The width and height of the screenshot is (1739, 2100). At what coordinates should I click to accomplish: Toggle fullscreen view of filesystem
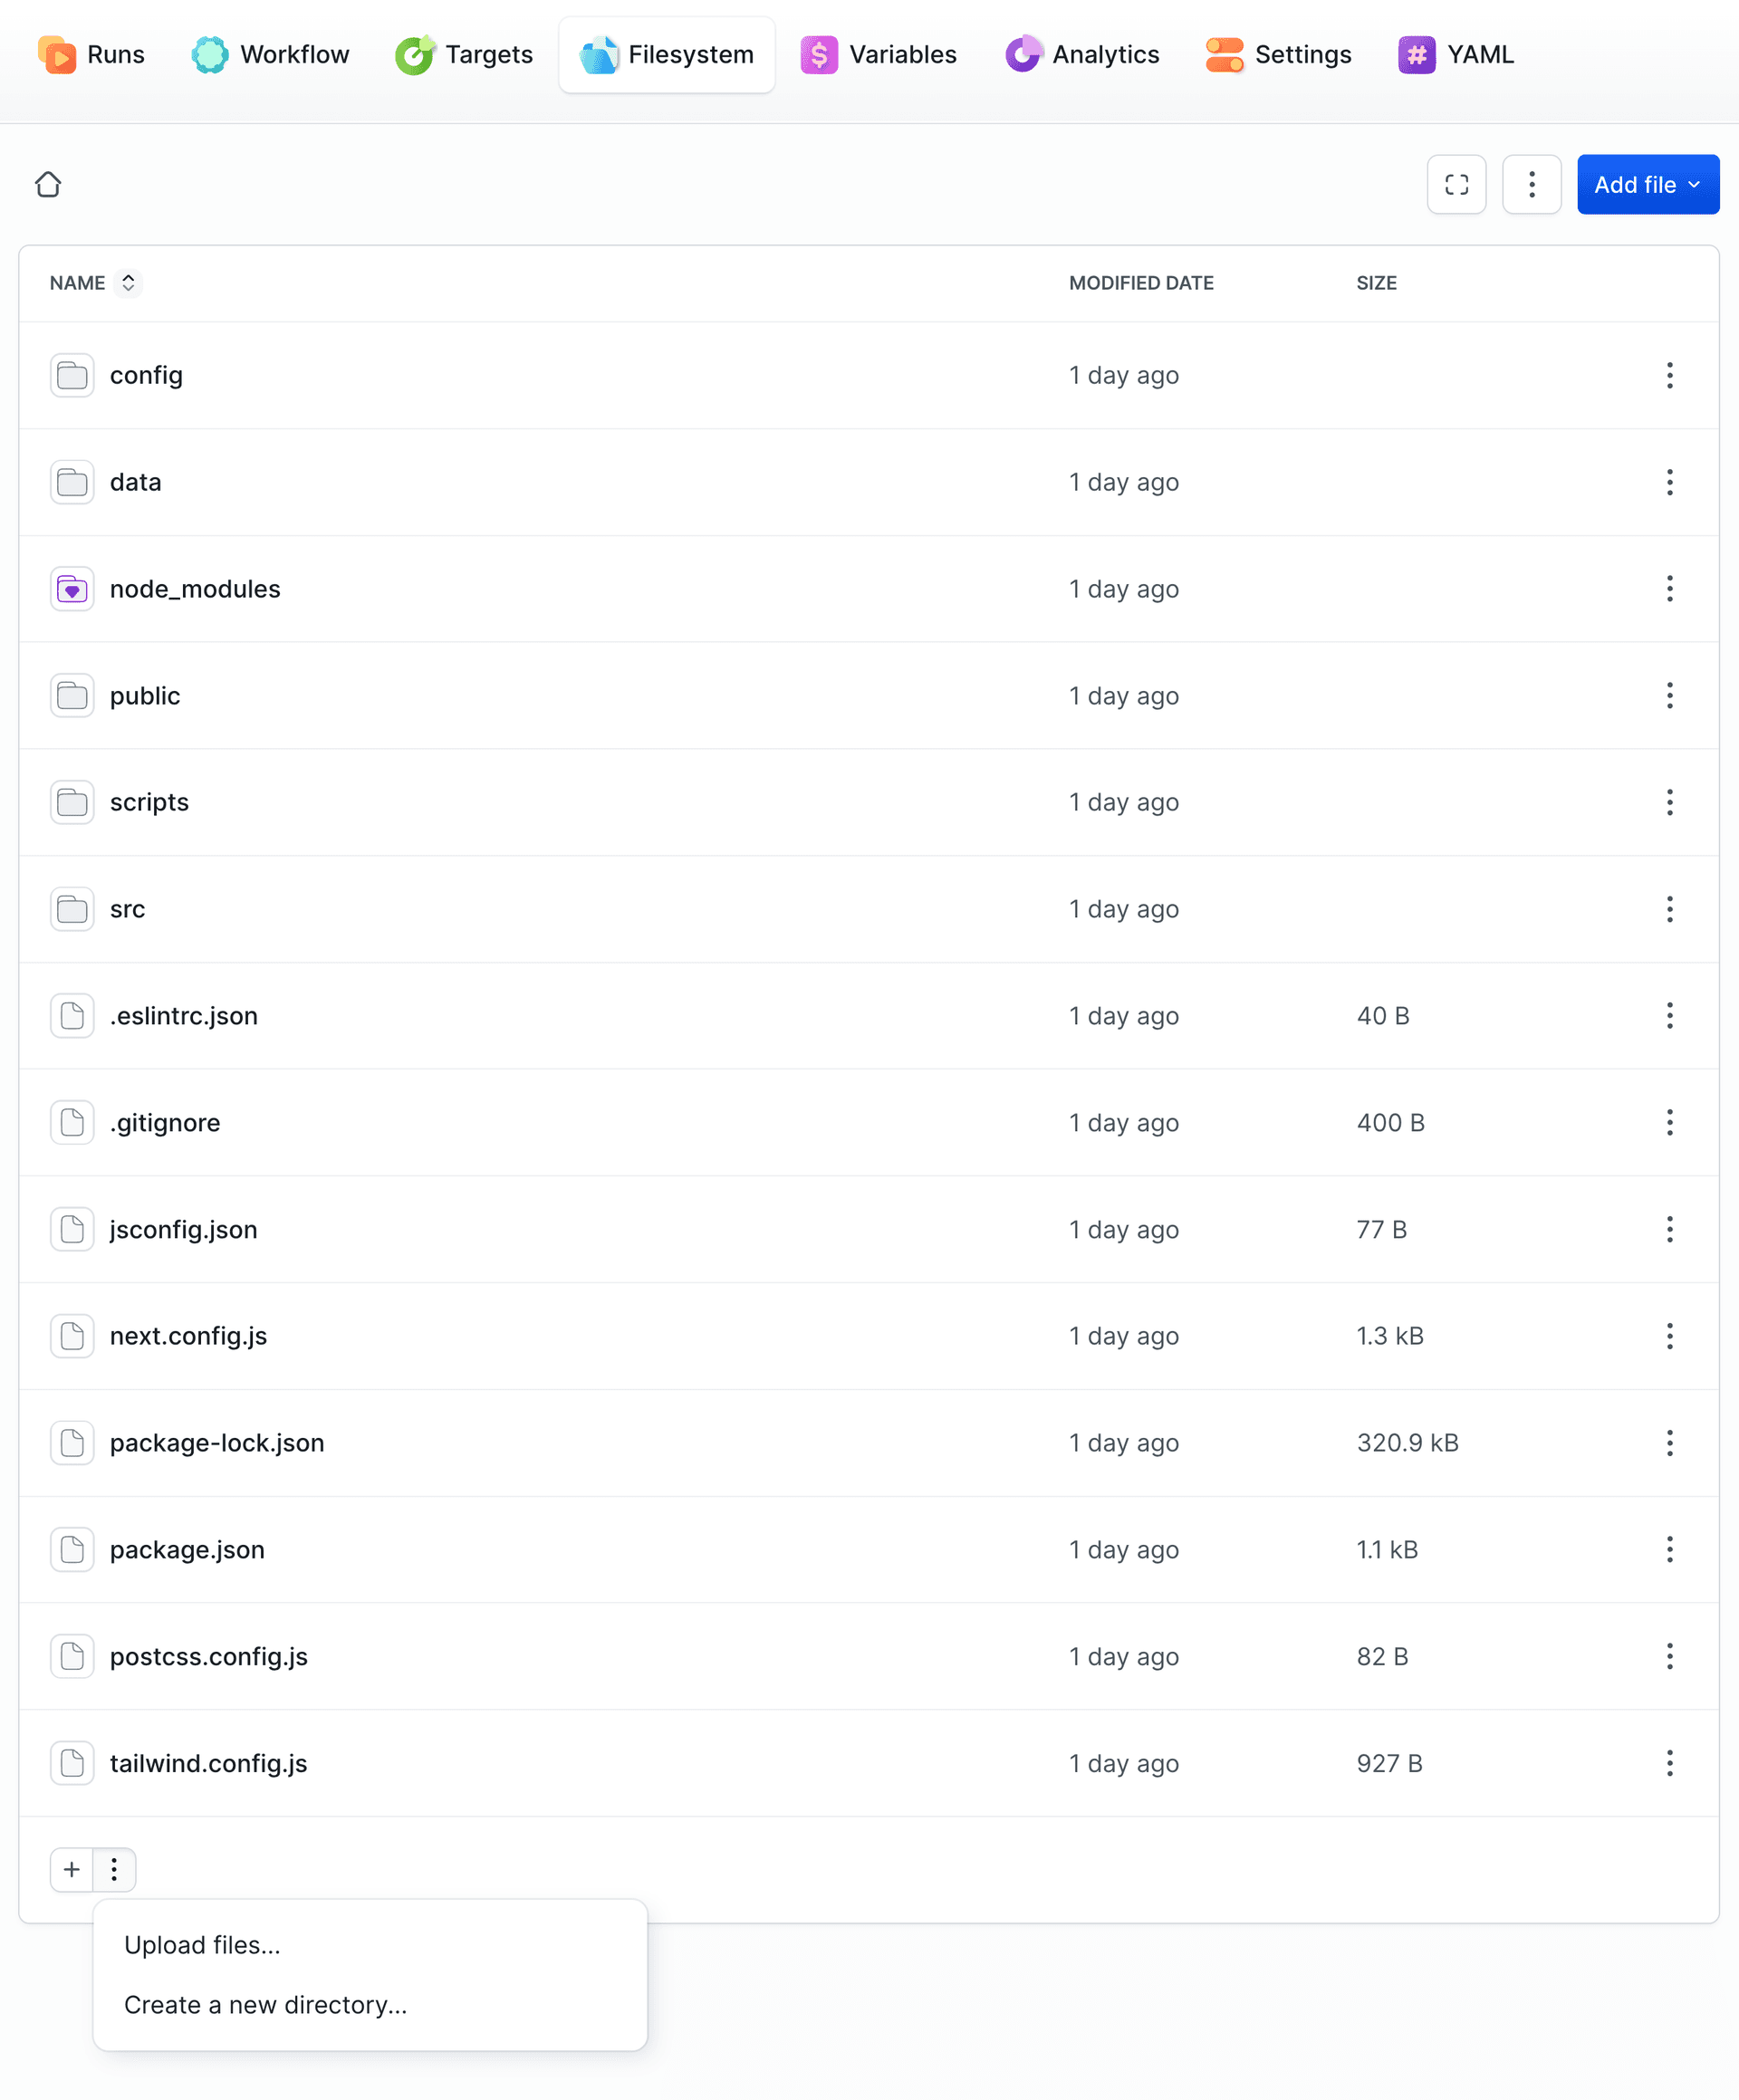tap(1456, 184)
